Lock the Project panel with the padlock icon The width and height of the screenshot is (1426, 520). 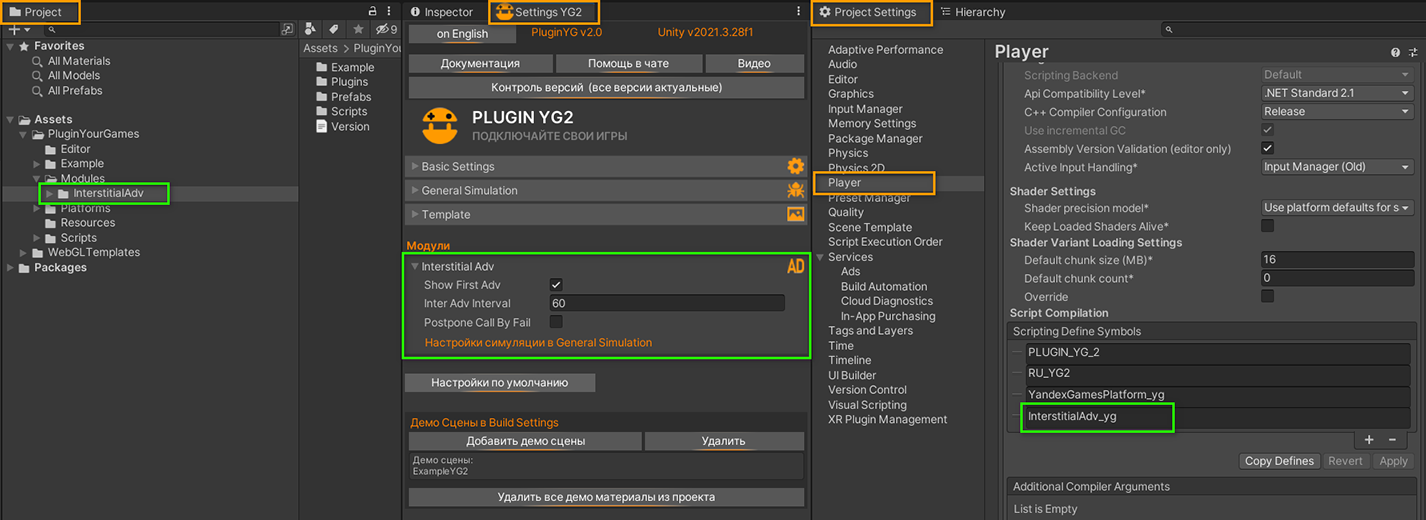[373, 11]
